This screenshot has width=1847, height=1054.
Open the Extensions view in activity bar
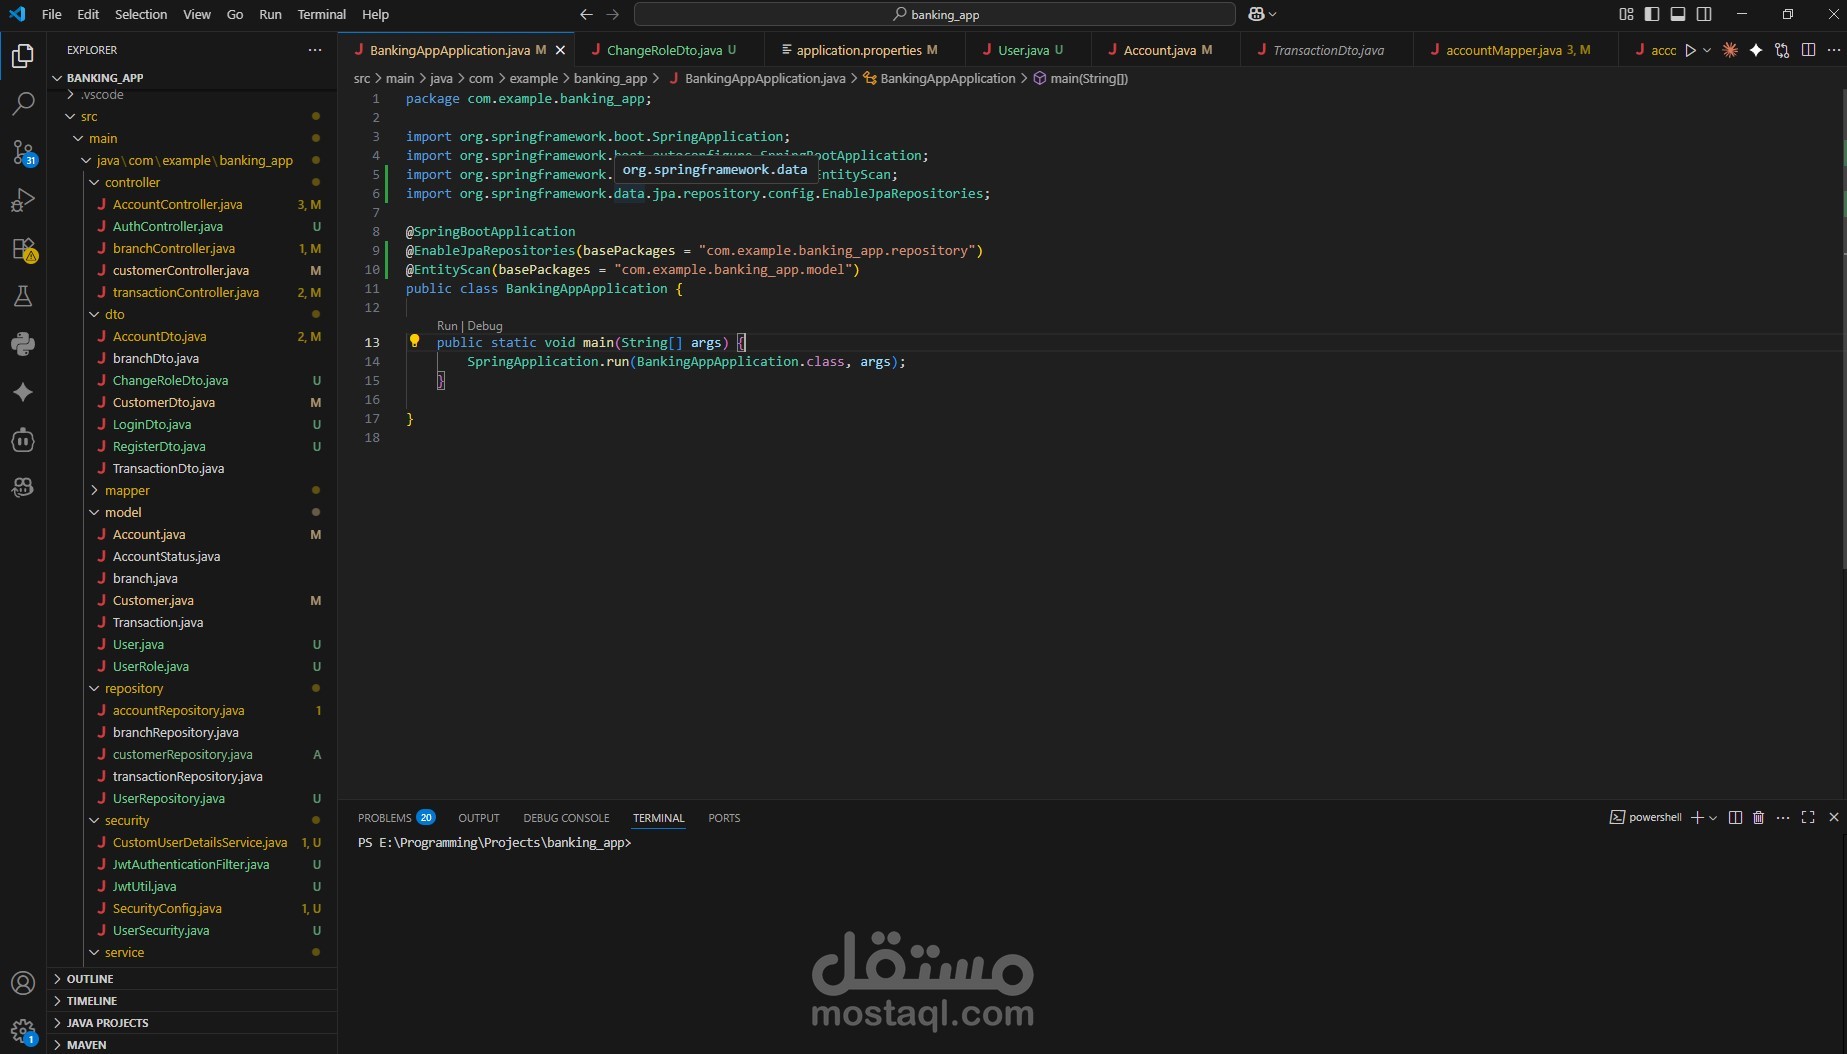click(23, 248)
